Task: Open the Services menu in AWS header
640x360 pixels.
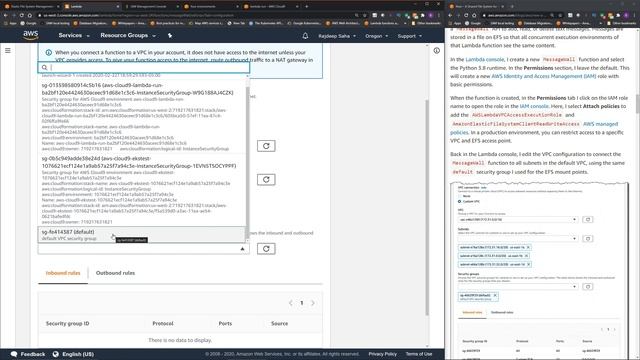Action: click(x=73, y=36)
